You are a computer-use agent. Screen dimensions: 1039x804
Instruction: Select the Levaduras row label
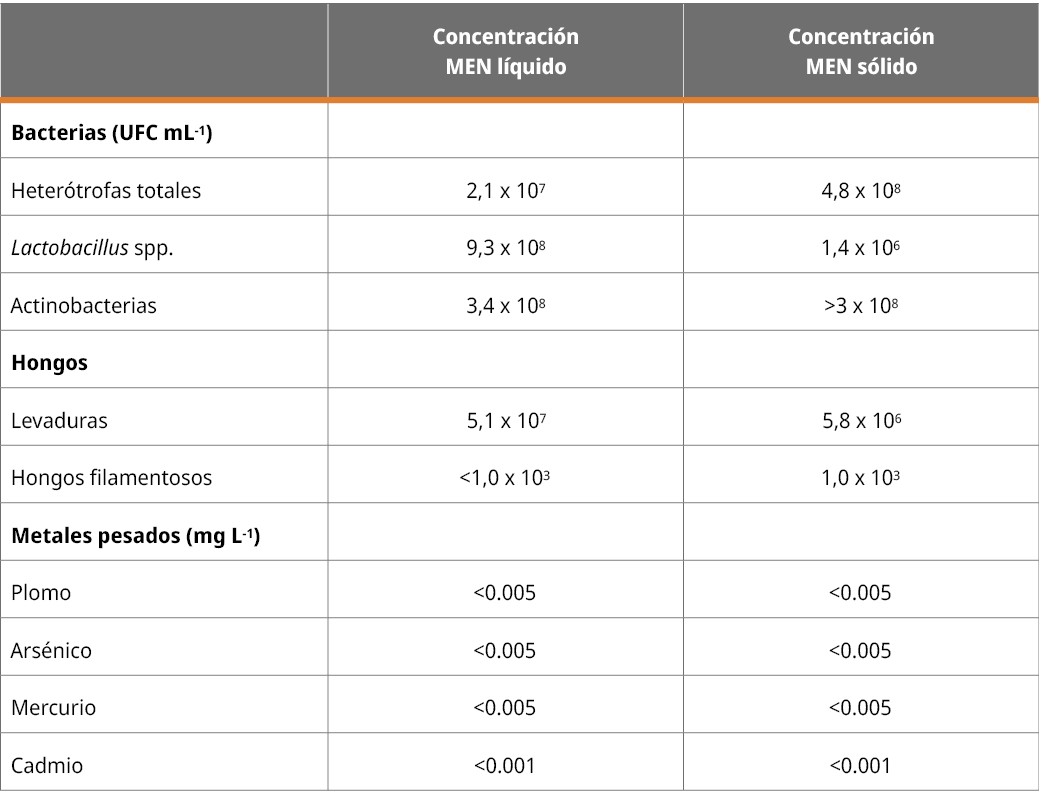tap(59, 421)
